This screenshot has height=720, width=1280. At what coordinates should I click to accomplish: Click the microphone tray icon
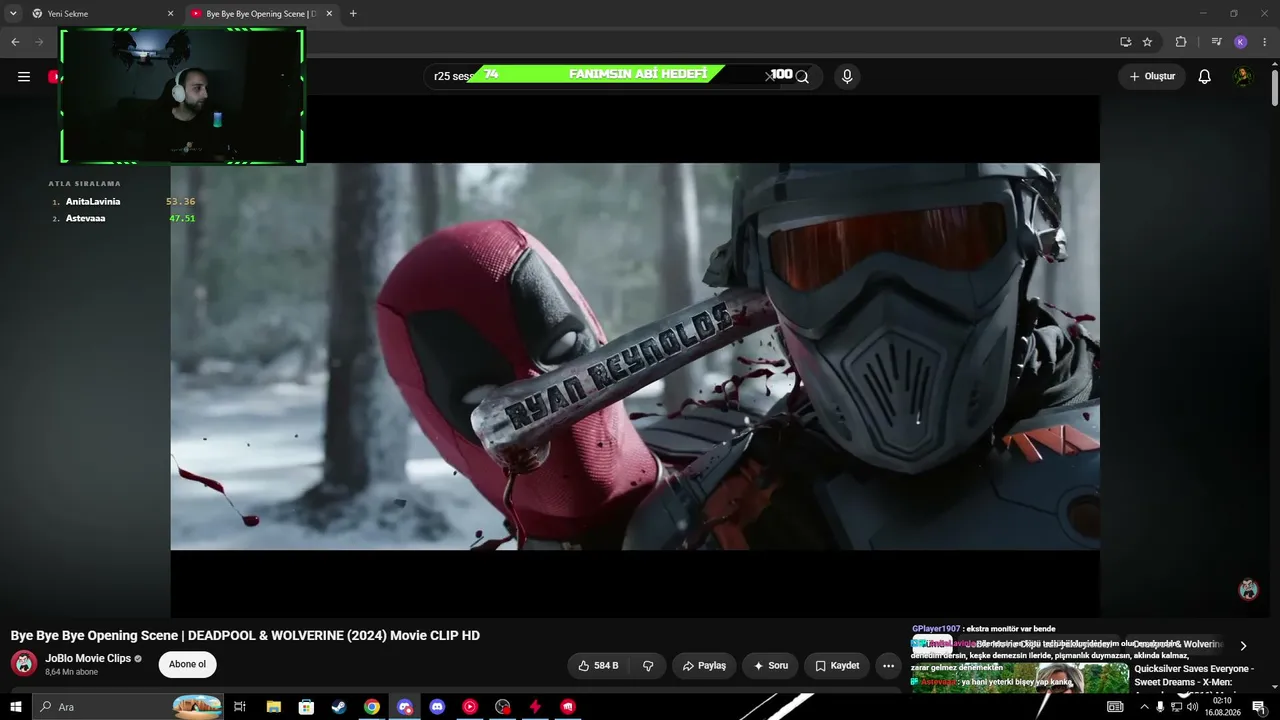[1160, 707]
